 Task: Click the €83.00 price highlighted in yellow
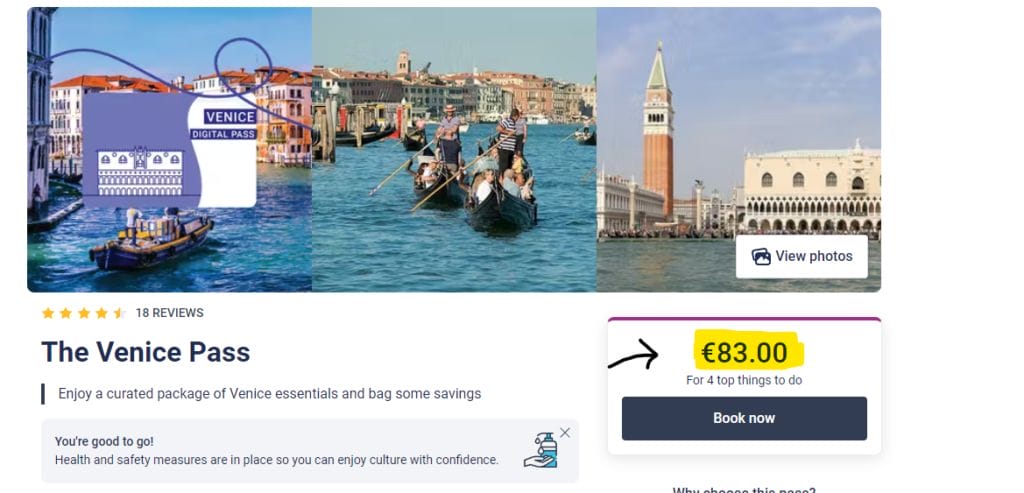[744, 353]
